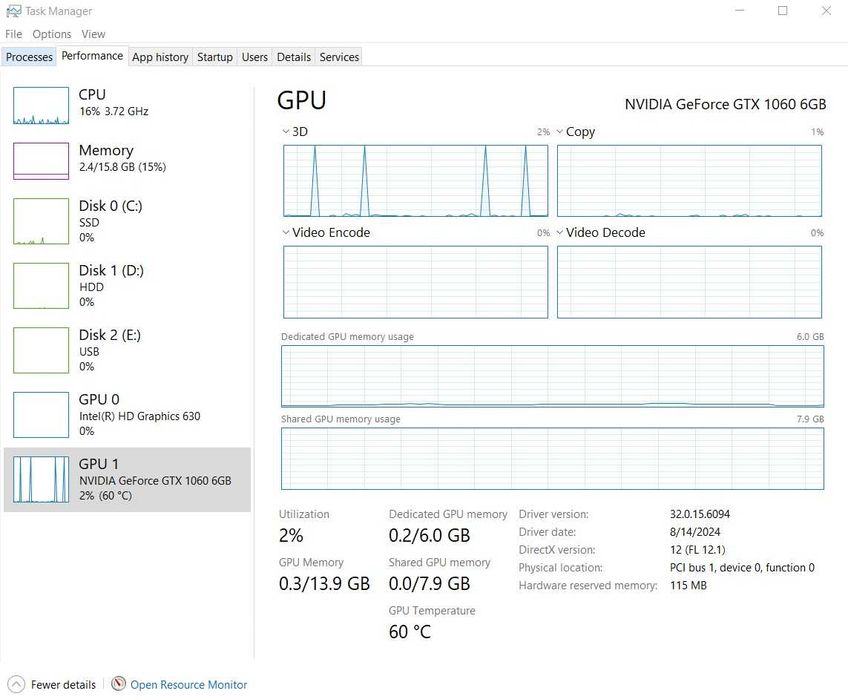The width and height of the screenshot is (848, 700).
Task: Click the Dedicated GPU memory usage graph
Action: tap(552, 377)
